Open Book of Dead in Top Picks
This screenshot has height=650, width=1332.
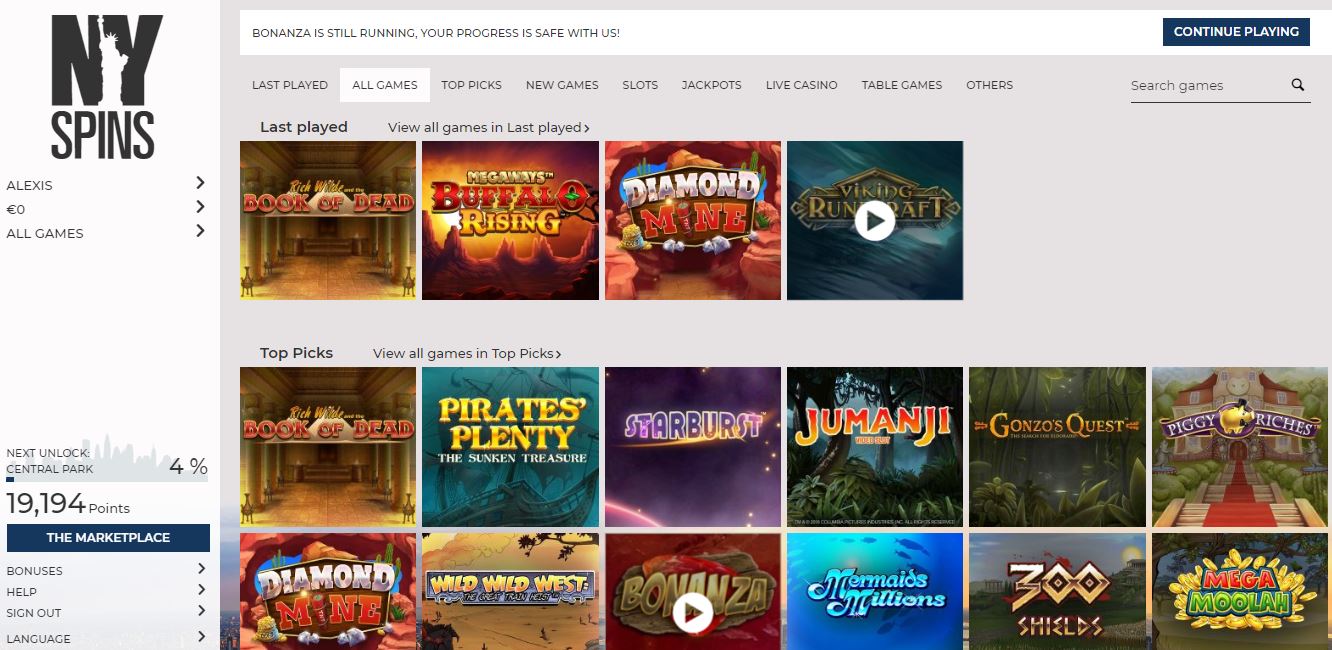(328, 447)
